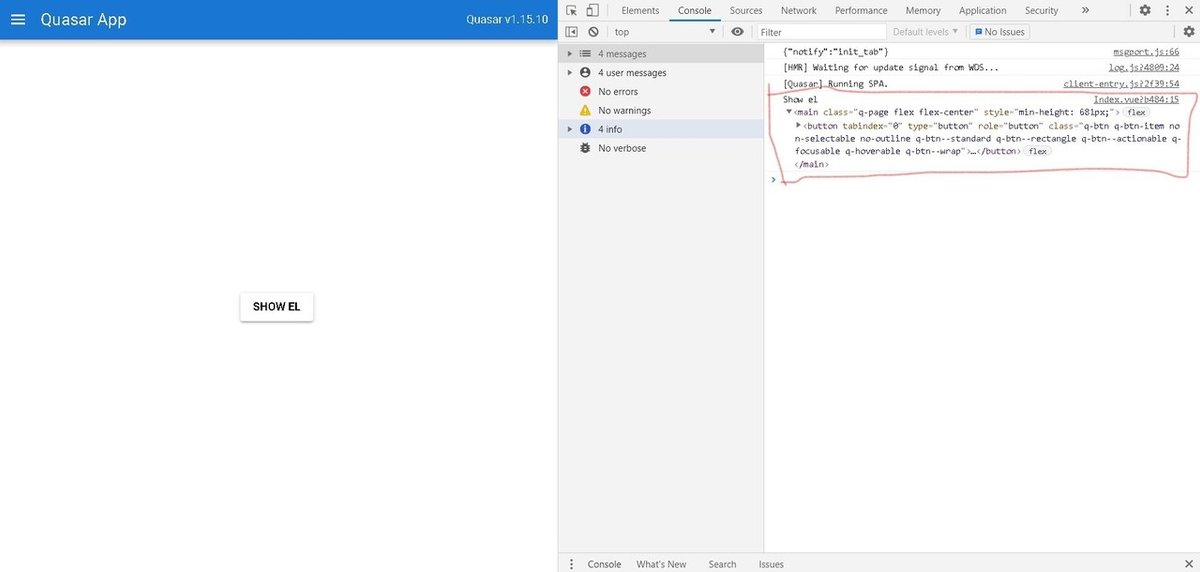
Task: Open client-entry.js source link
Action: (x=1121, y=84)
